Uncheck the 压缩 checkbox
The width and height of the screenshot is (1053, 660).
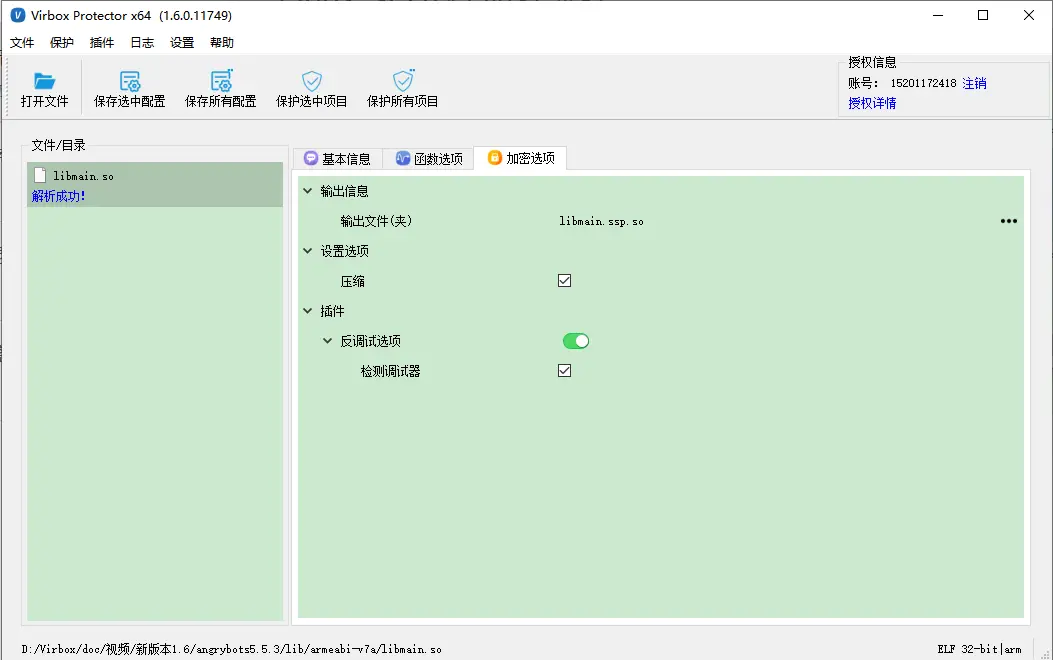564,281
